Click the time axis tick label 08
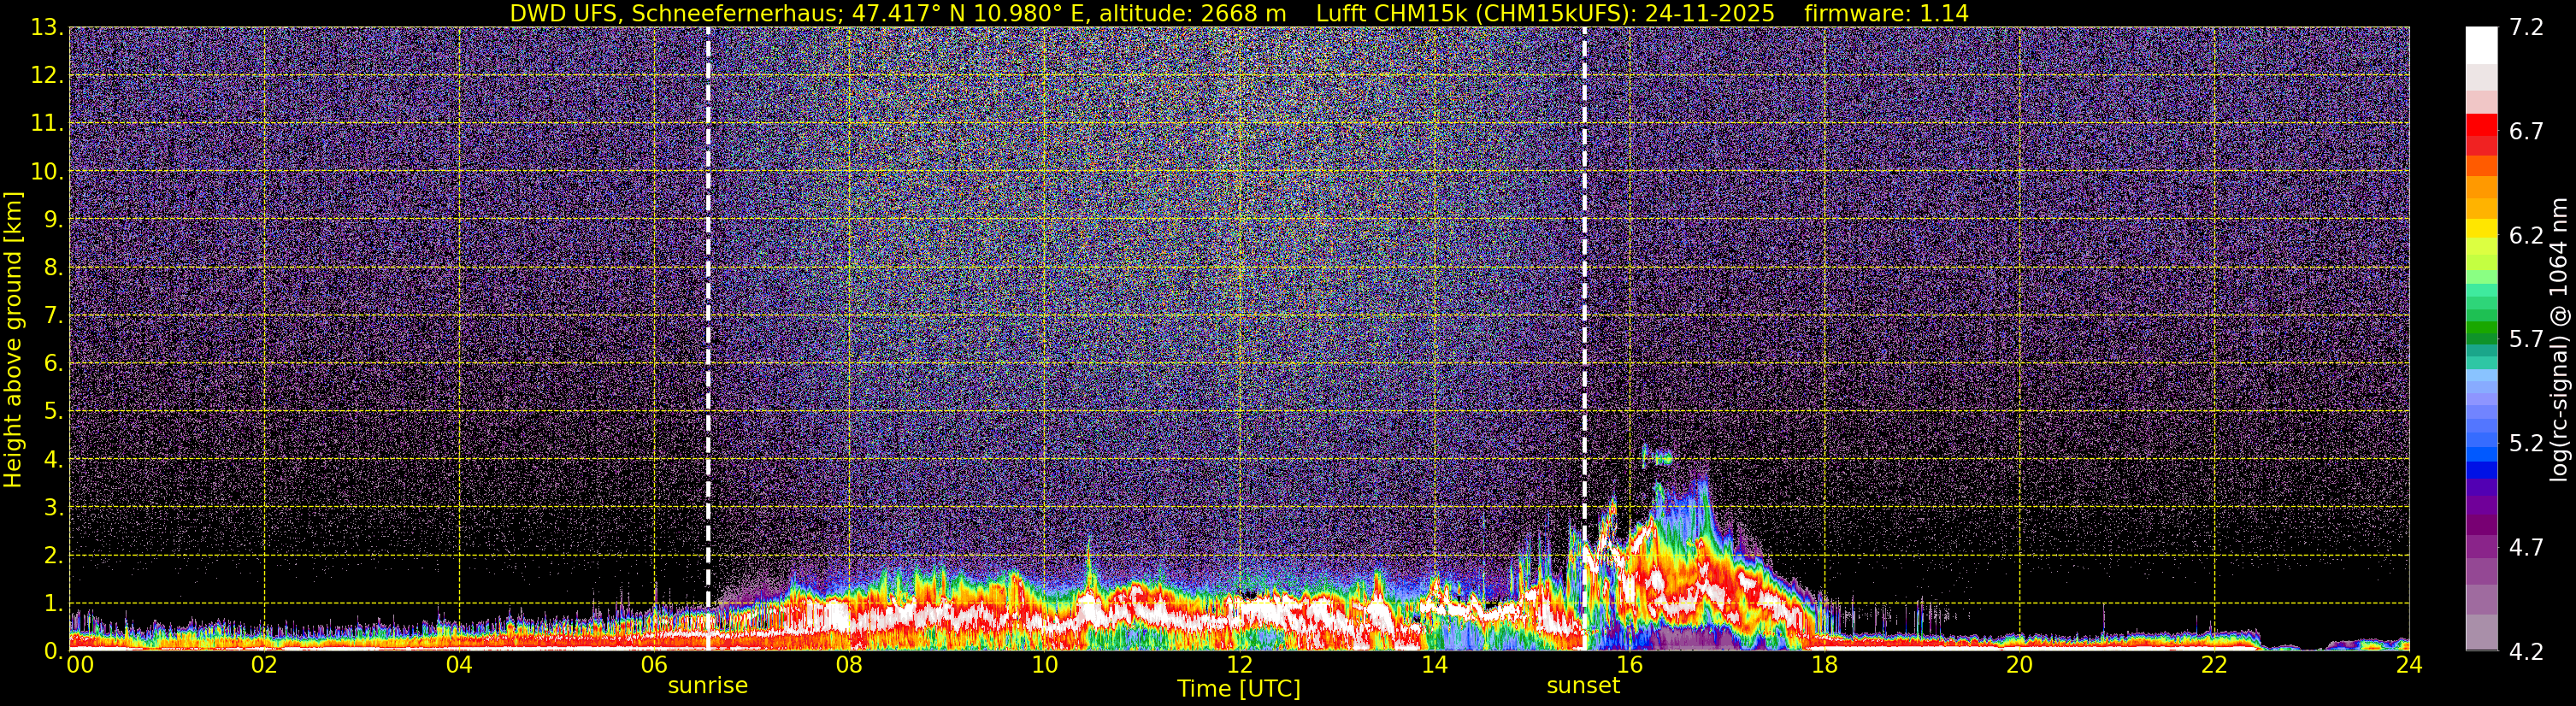 [x=849, y=665]
